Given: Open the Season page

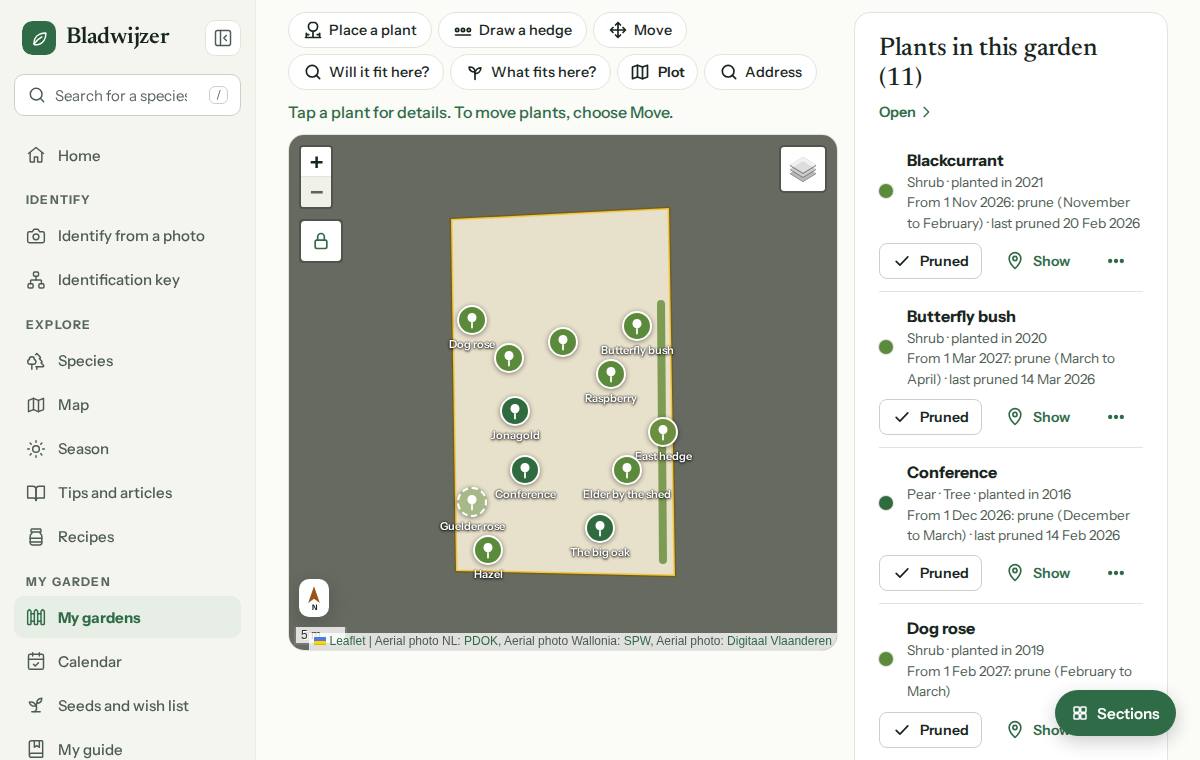Looking at the screenshot, I should point(127,449).
